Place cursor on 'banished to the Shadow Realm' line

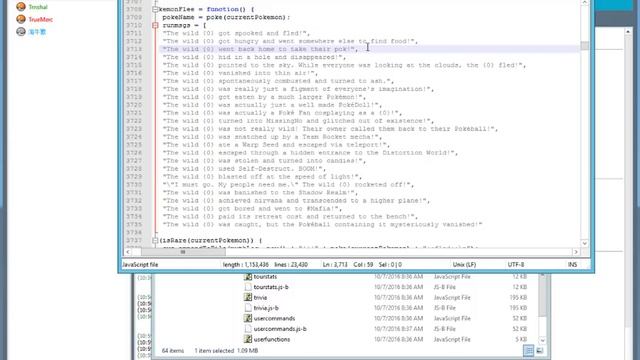[x=260, y=193]
